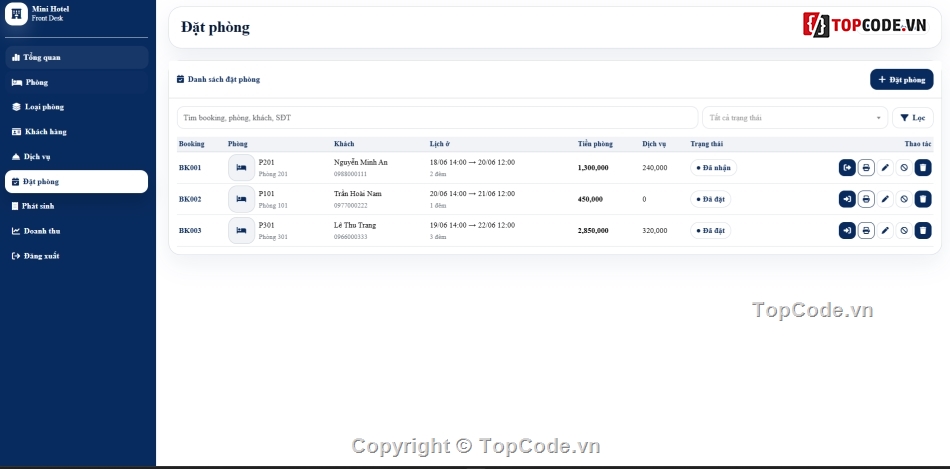Select Đăng xuất to log out
950x469 pixels.
pos(76,256)
